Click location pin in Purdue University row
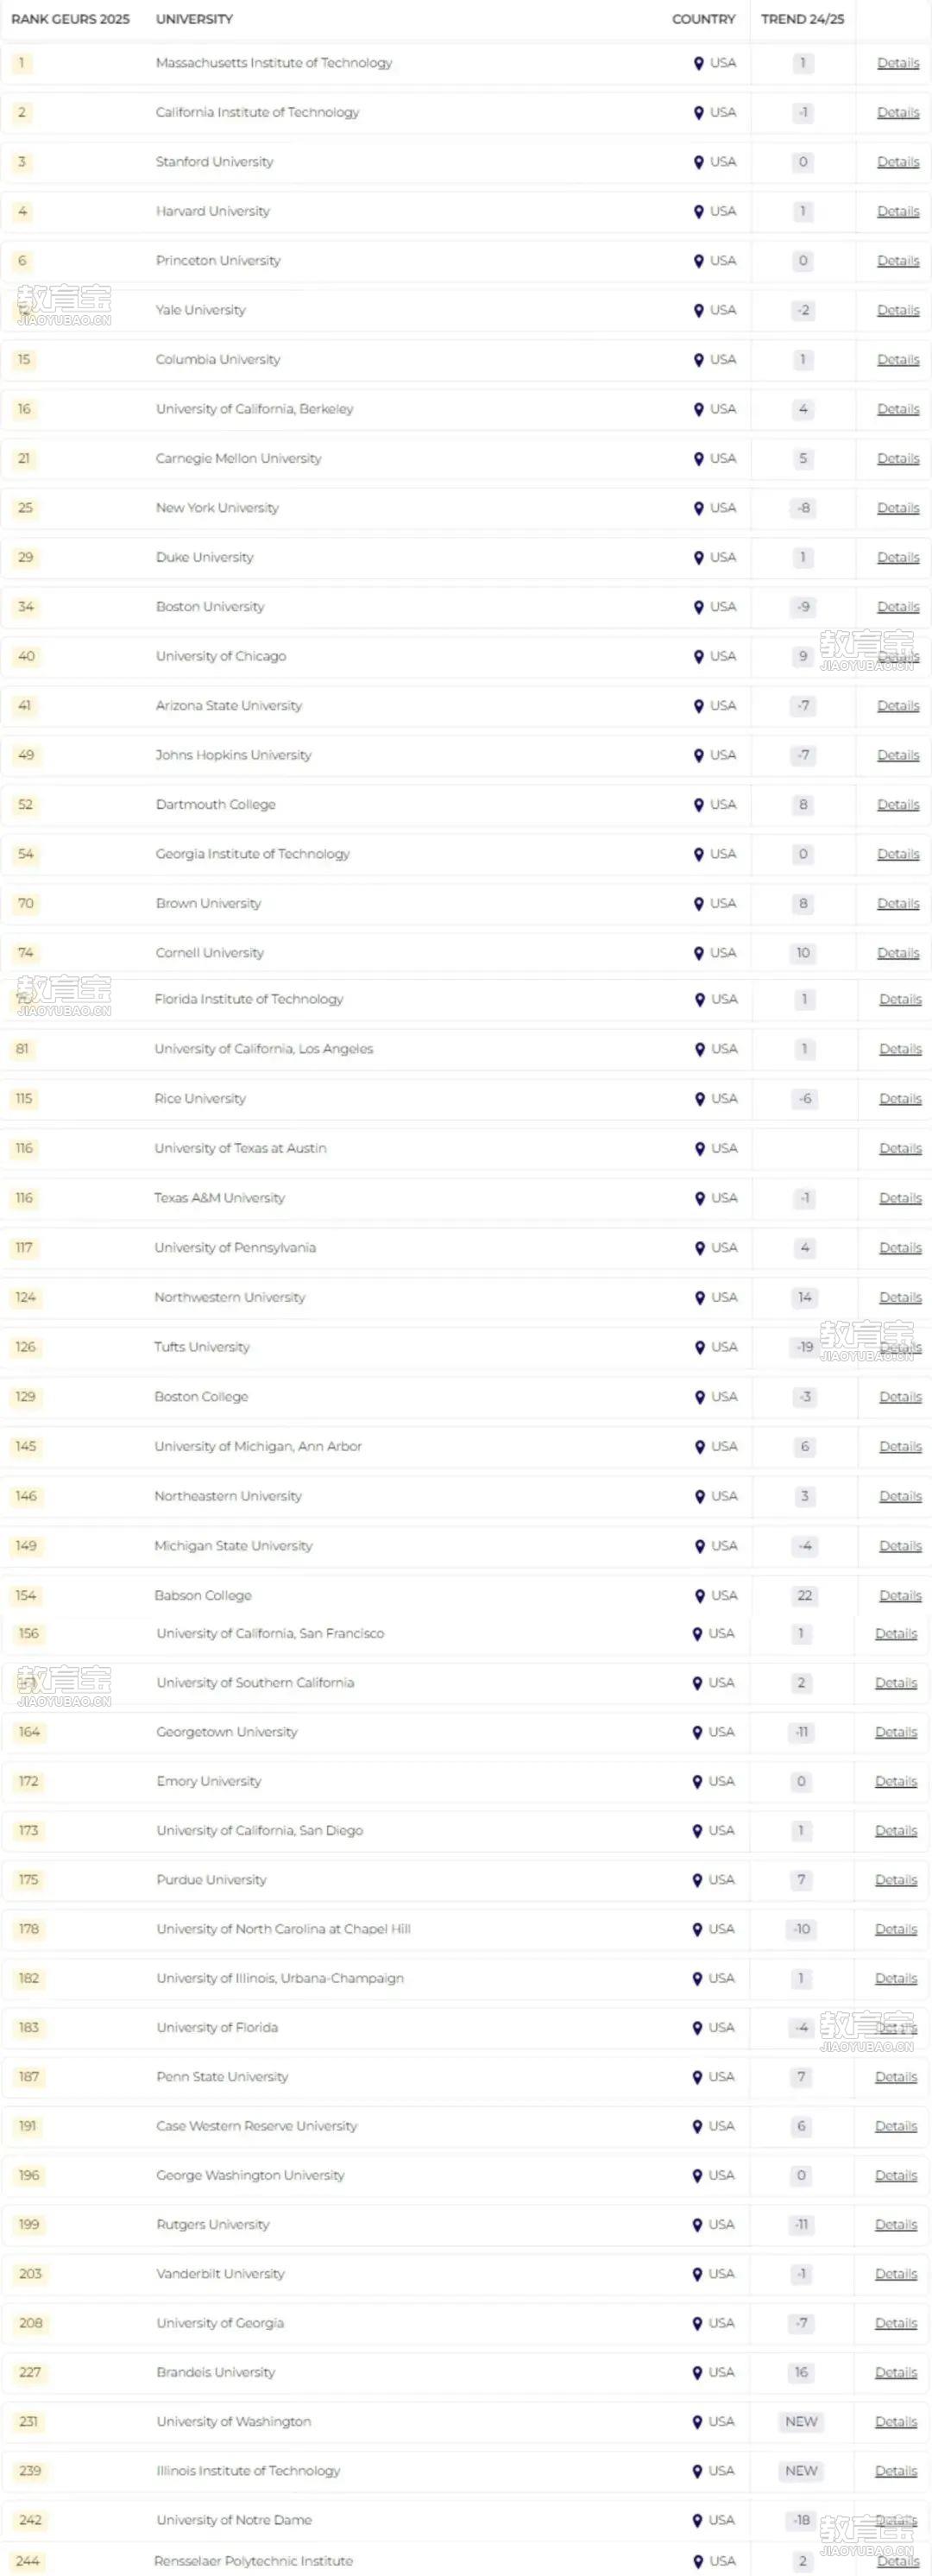 [698, 1880]
